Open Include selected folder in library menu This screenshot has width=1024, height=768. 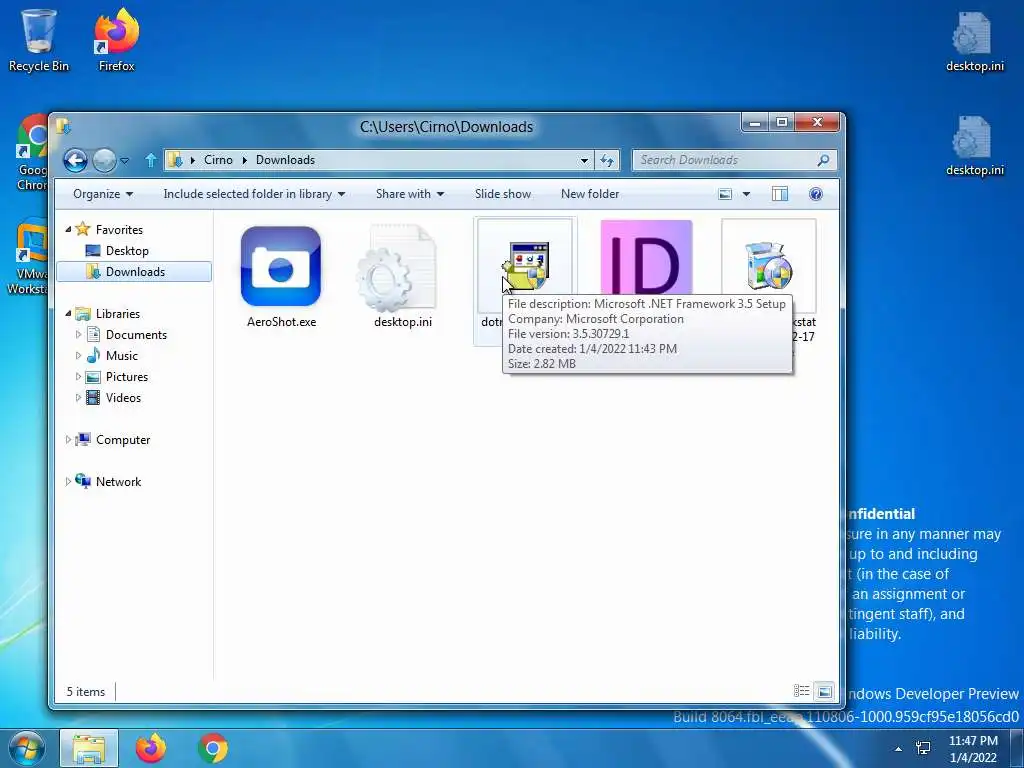pyautogui.click(x=254, y=194)
